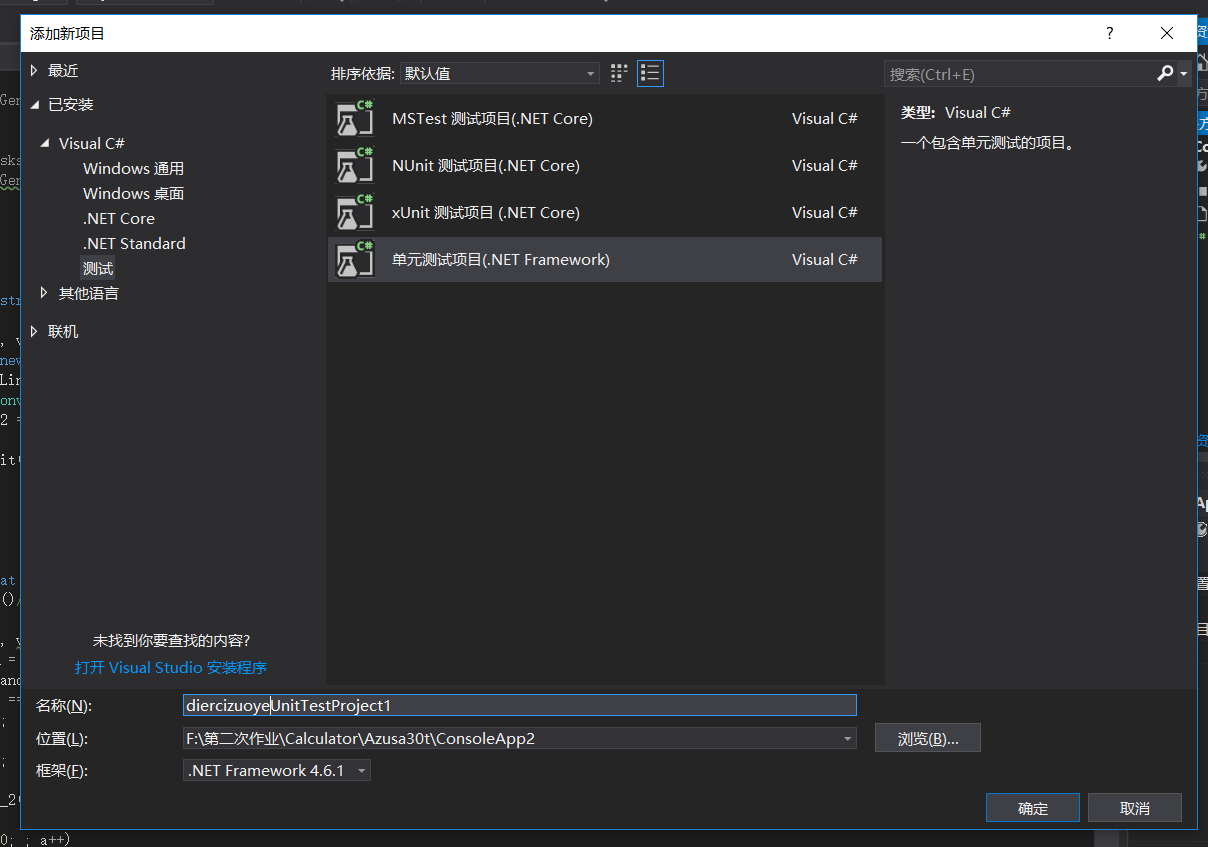The height and width of the screenshot is (847, 1208).
Task: Switch to small icons grid view
Action: 619,73
